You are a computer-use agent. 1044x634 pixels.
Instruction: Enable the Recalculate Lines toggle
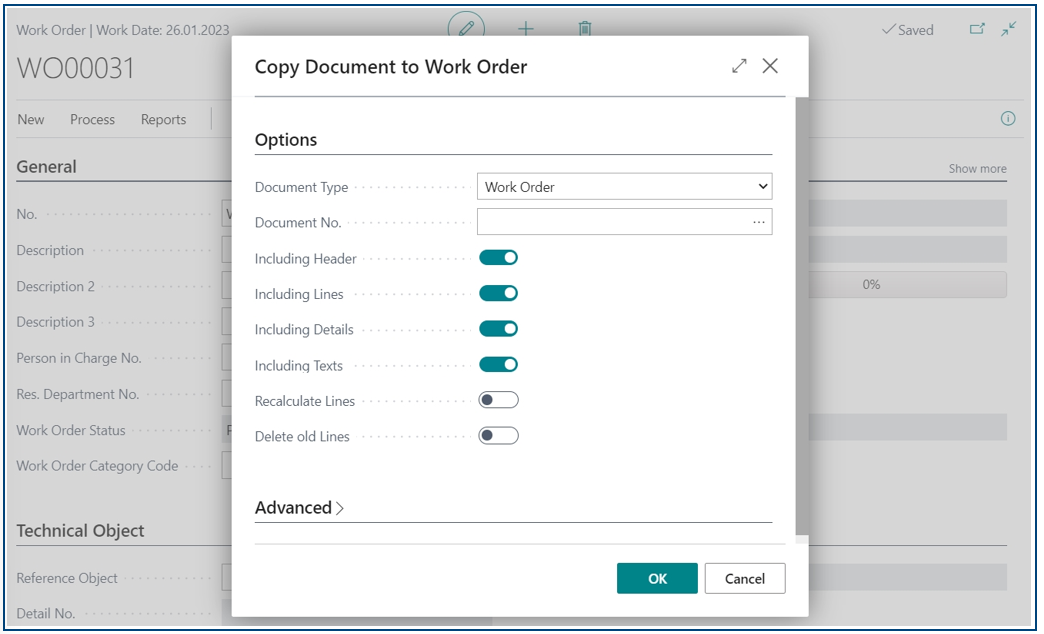(x=498, y=400)
